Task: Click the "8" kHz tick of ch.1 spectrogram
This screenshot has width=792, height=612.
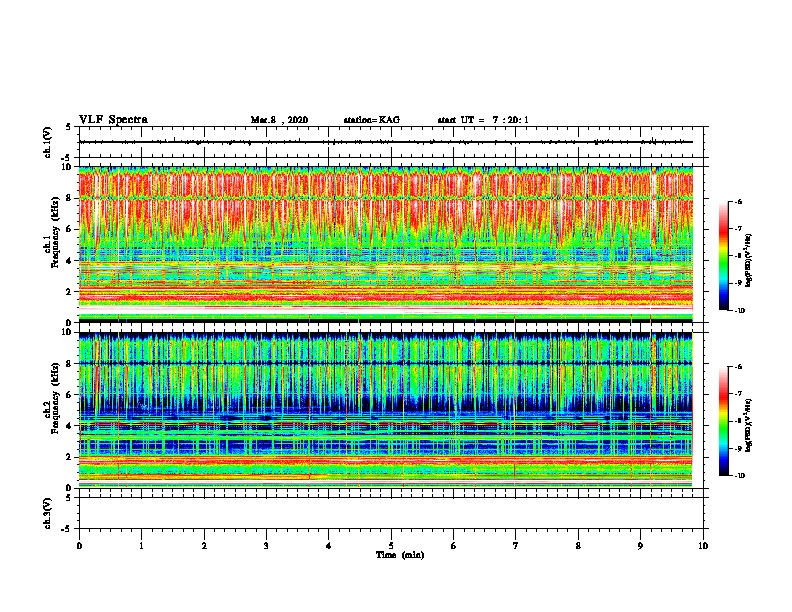Action: coord(70,198)
